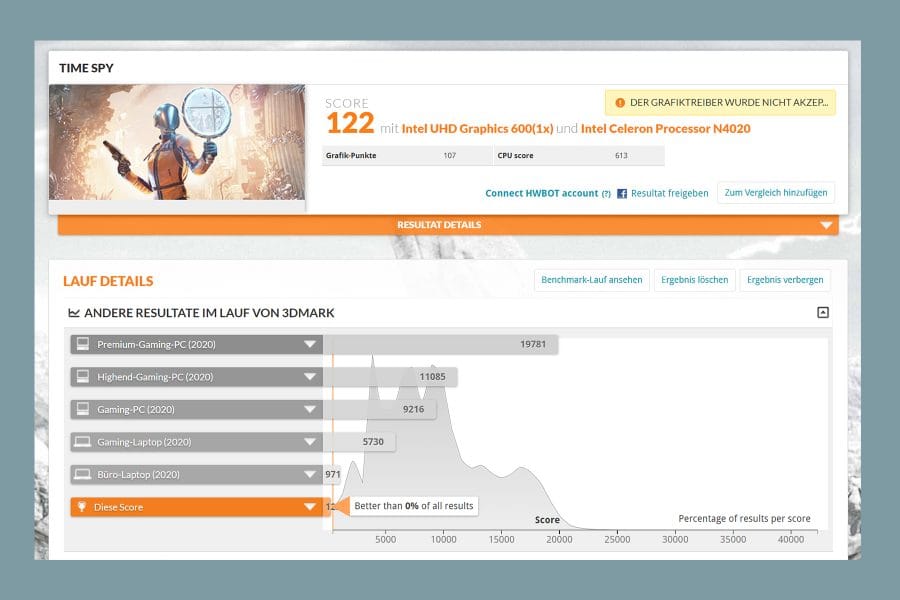Click the Facebook icon beside Resultat freigeben
Viewport: 900px width, 600px height.
tap(622, 193)
